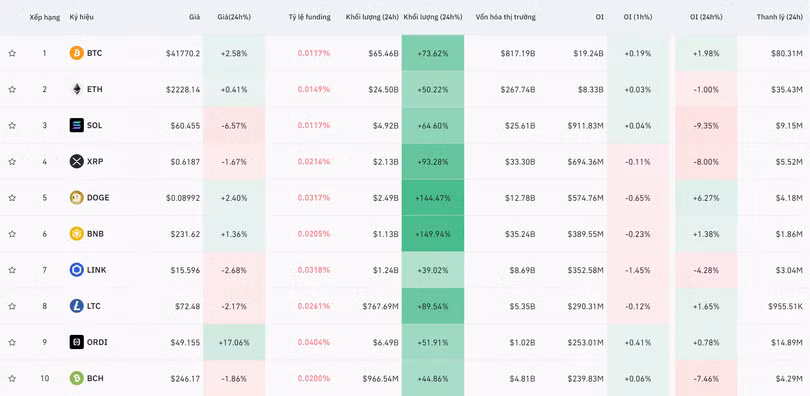Image resolution: width=810 pixels, height=396 pixels.
Task: Open the LINK symbol link
Action: tap(97, 270)
